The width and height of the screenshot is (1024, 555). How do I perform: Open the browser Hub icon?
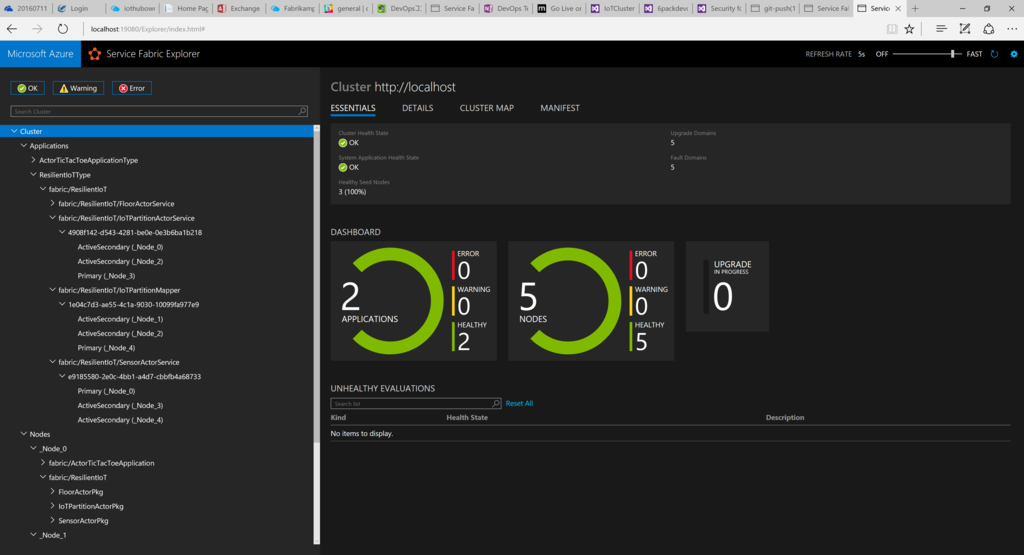pyautogui.click(x=941, y=29)
